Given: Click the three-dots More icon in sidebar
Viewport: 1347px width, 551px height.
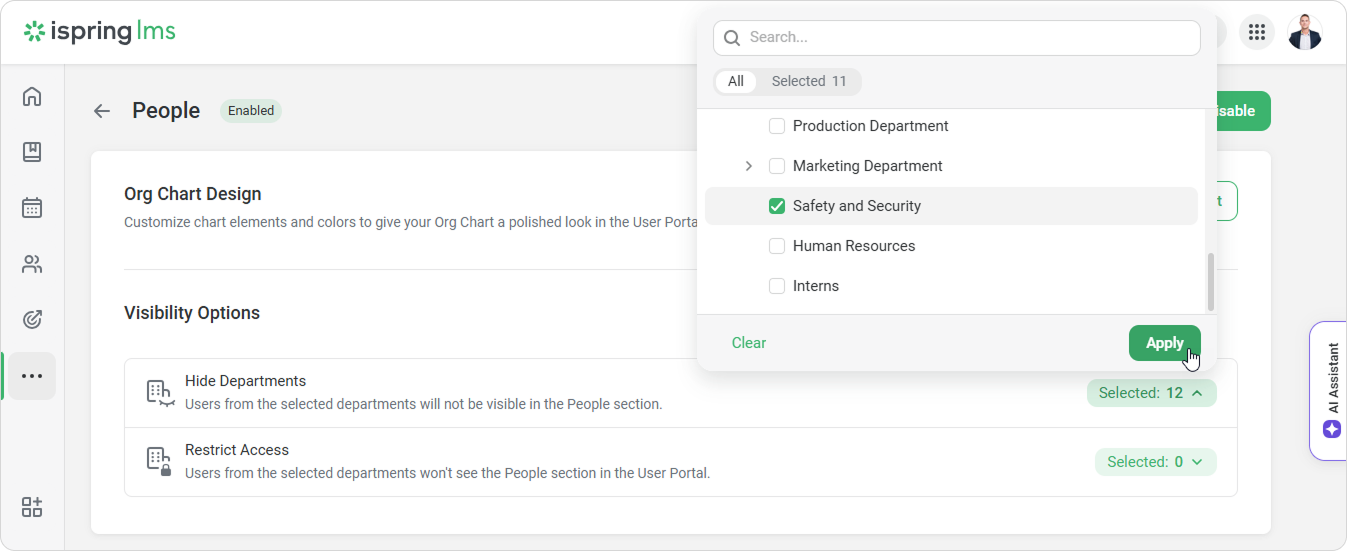Looking at the screenshot, I should coord(32,376).
